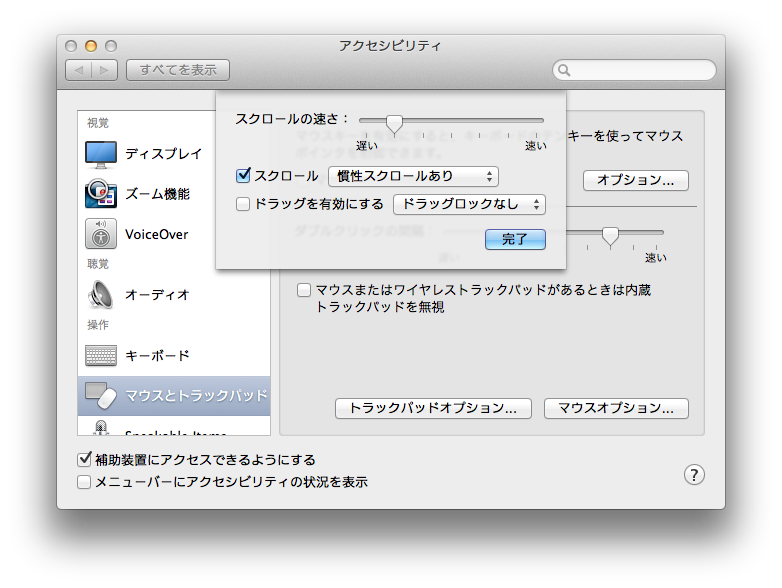
Task: Click the アクセシビリティ window title
Action: [x=391, y=46]
